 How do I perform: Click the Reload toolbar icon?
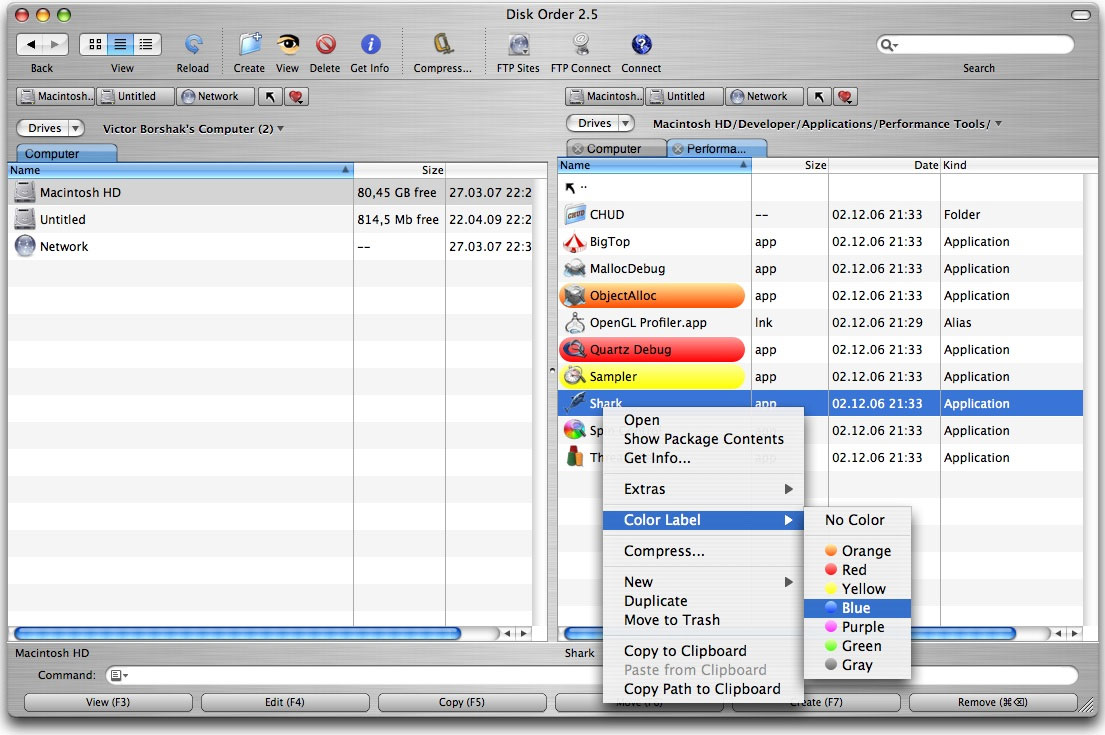pos(192,44)
